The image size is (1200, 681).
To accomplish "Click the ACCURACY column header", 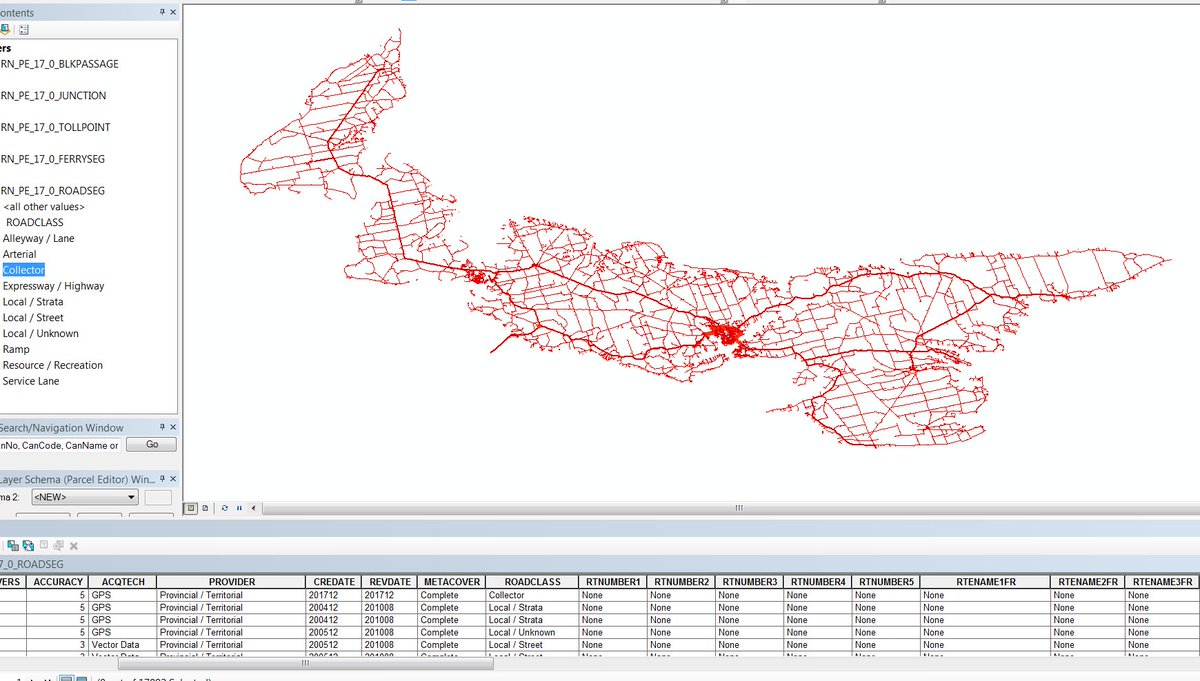I will point(57,582).
